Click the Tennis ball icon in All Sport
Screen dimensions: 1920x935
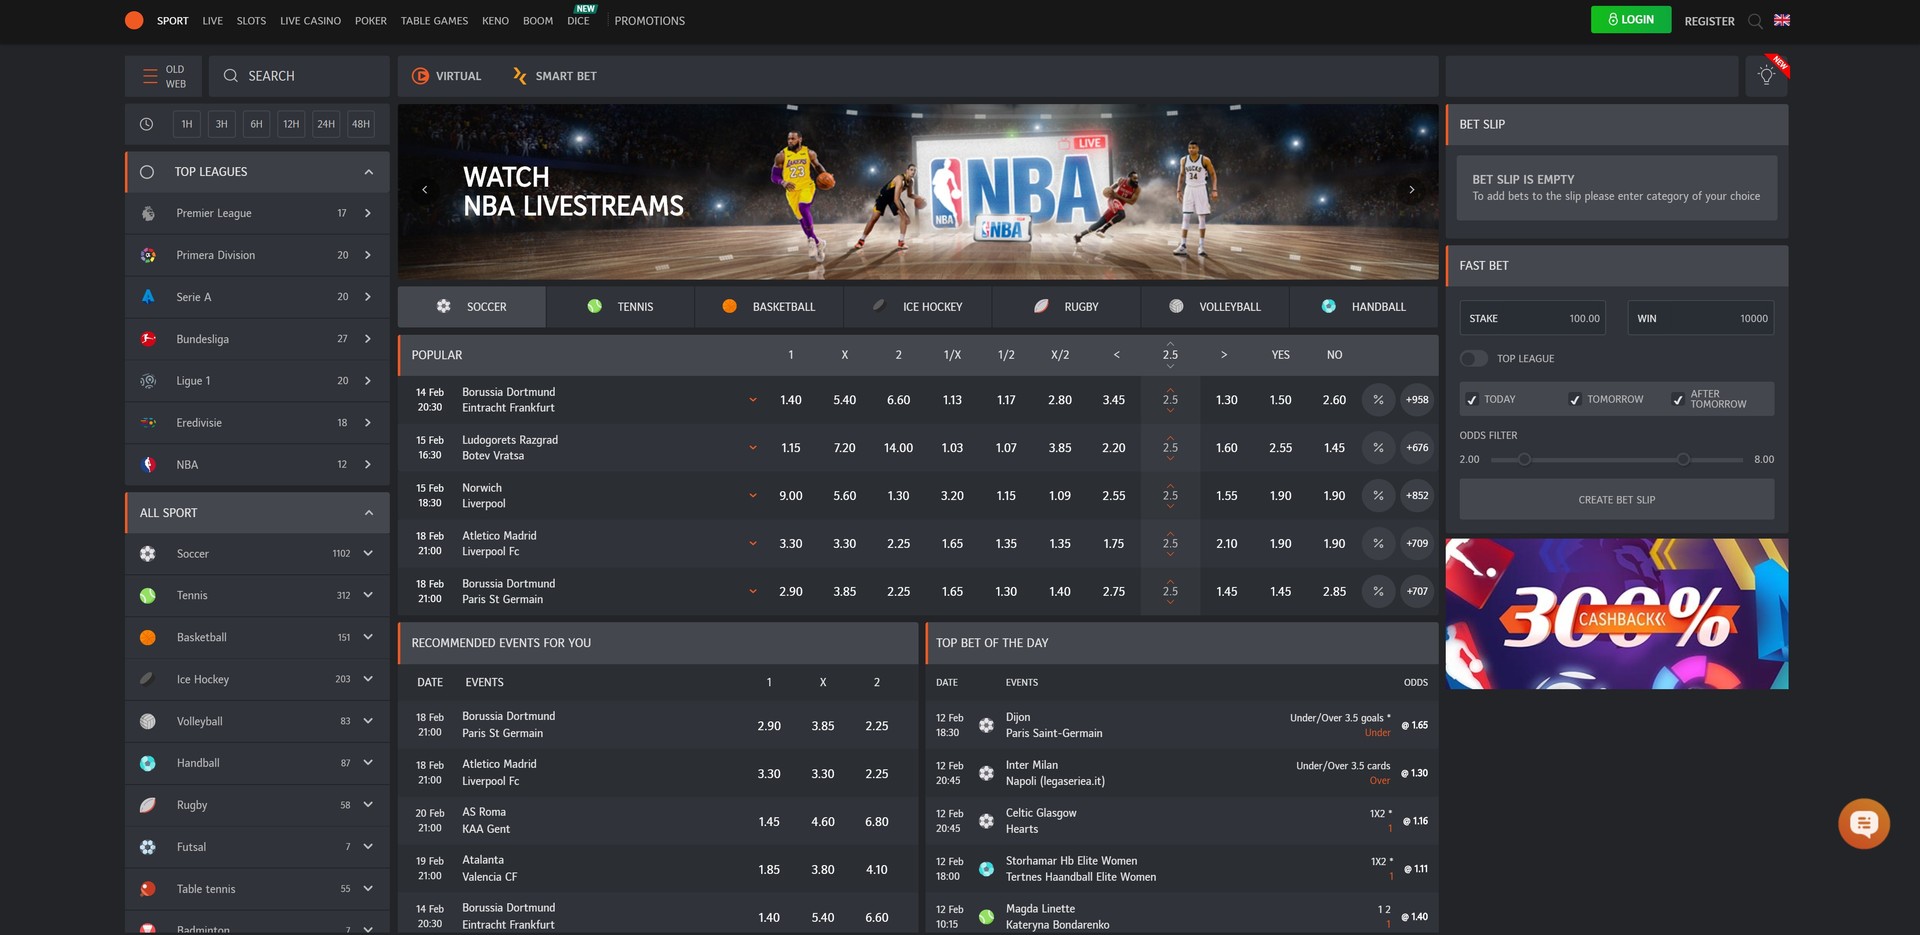click(x=148, y=596)
